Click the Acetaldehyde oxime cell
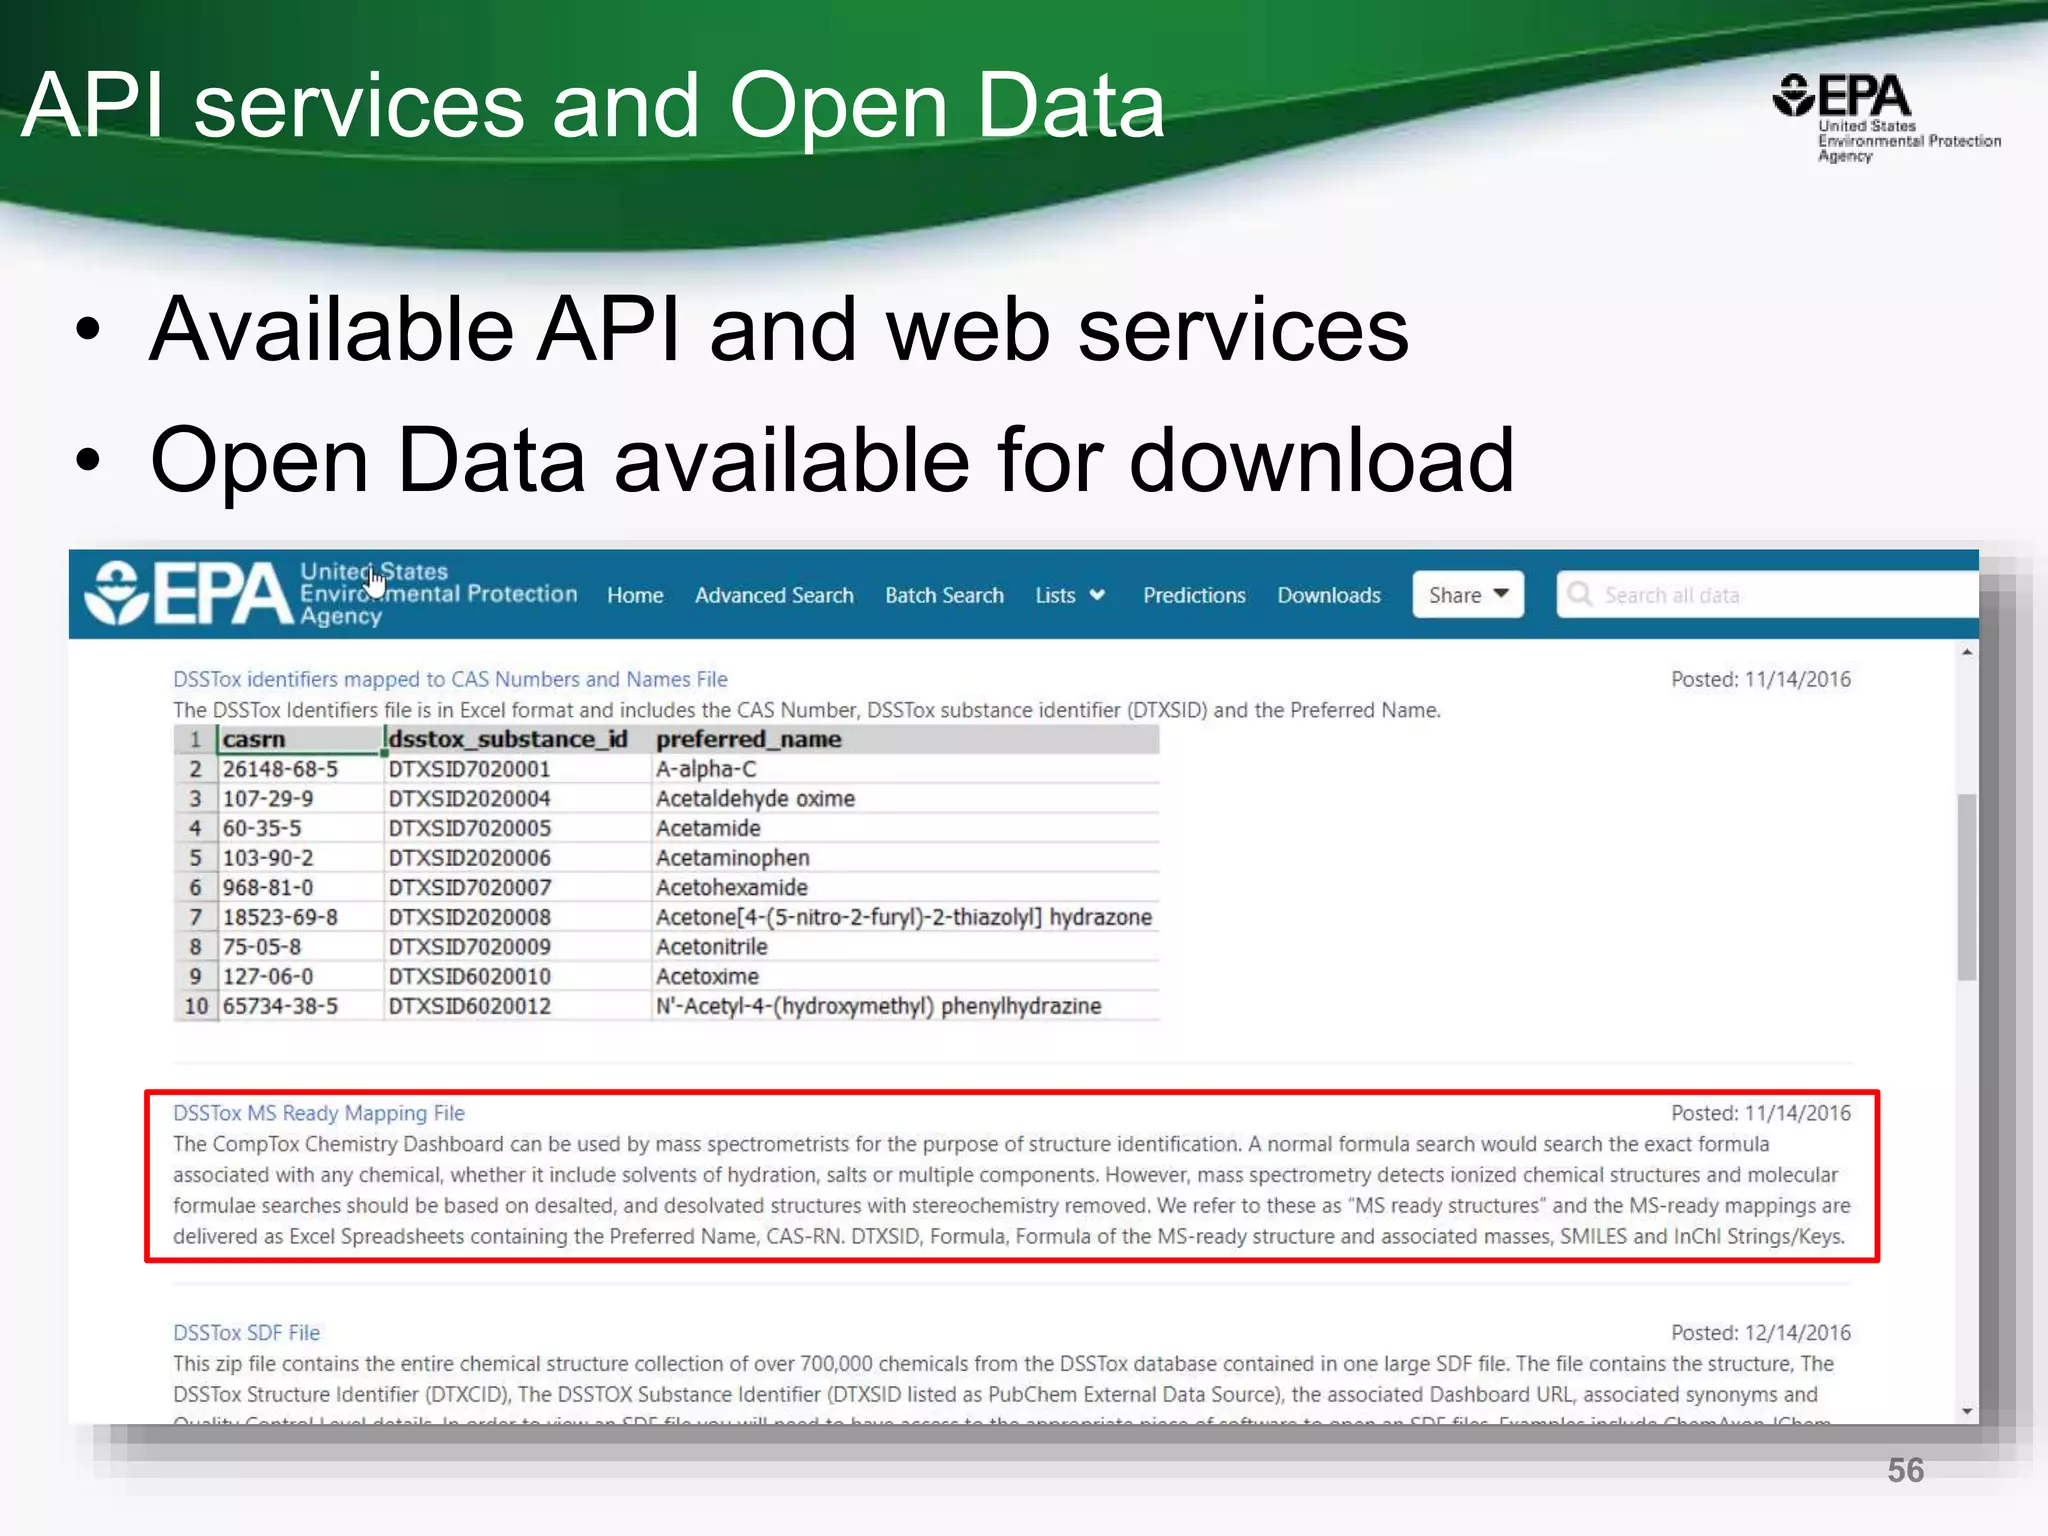The height and width of the screenshot is (1536, 2048). (x=905, y=799)
